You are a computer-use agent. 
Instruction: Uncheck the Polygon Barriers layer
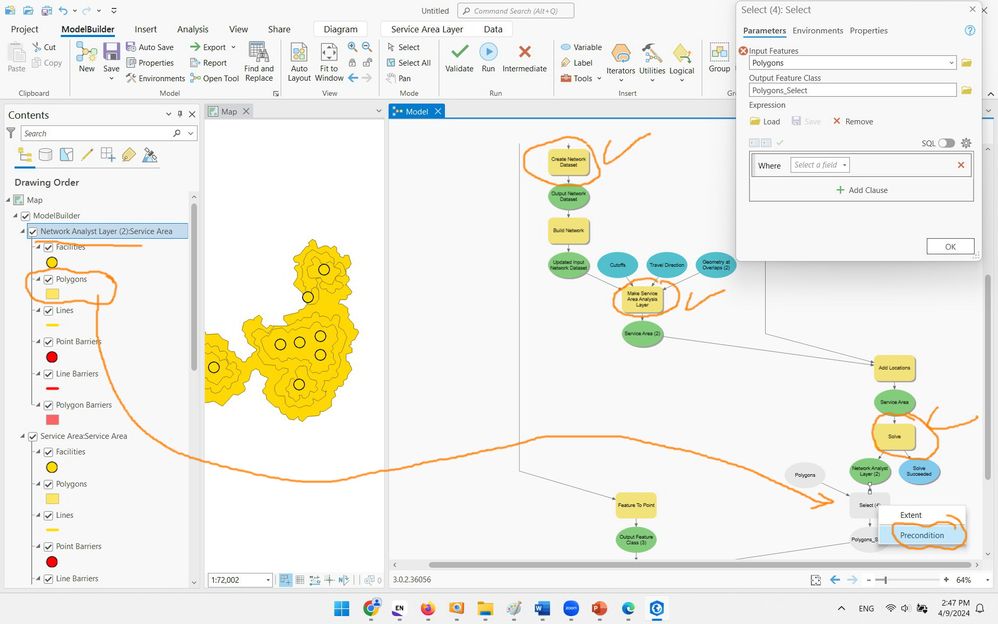coord(48,405)
